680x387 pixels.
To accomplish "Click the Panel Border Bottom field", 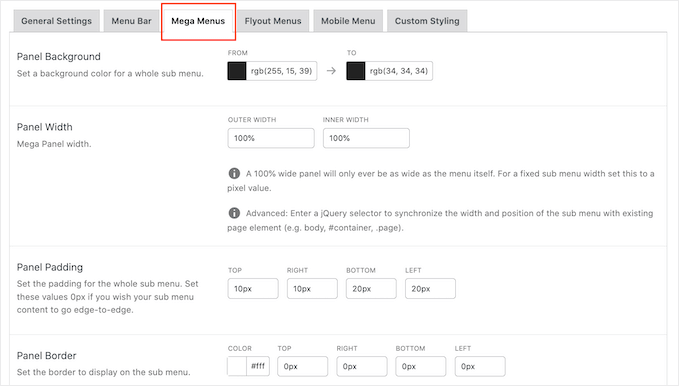I will point(421,366).
